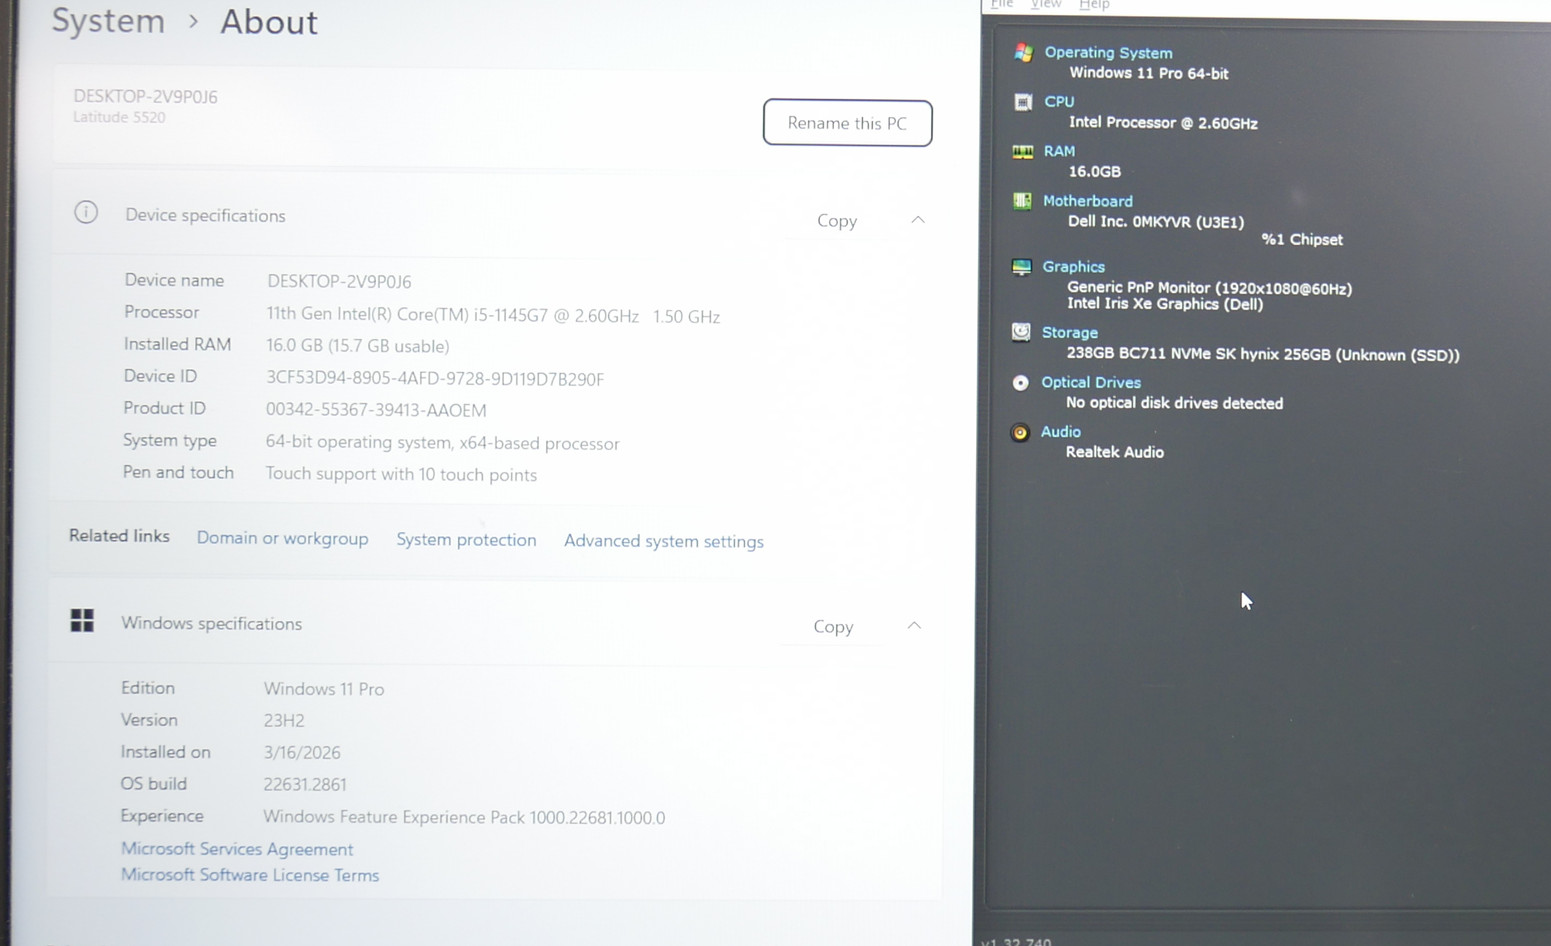
Task: Open Microsoft Software License Terms link
Action: click(250, 875)
